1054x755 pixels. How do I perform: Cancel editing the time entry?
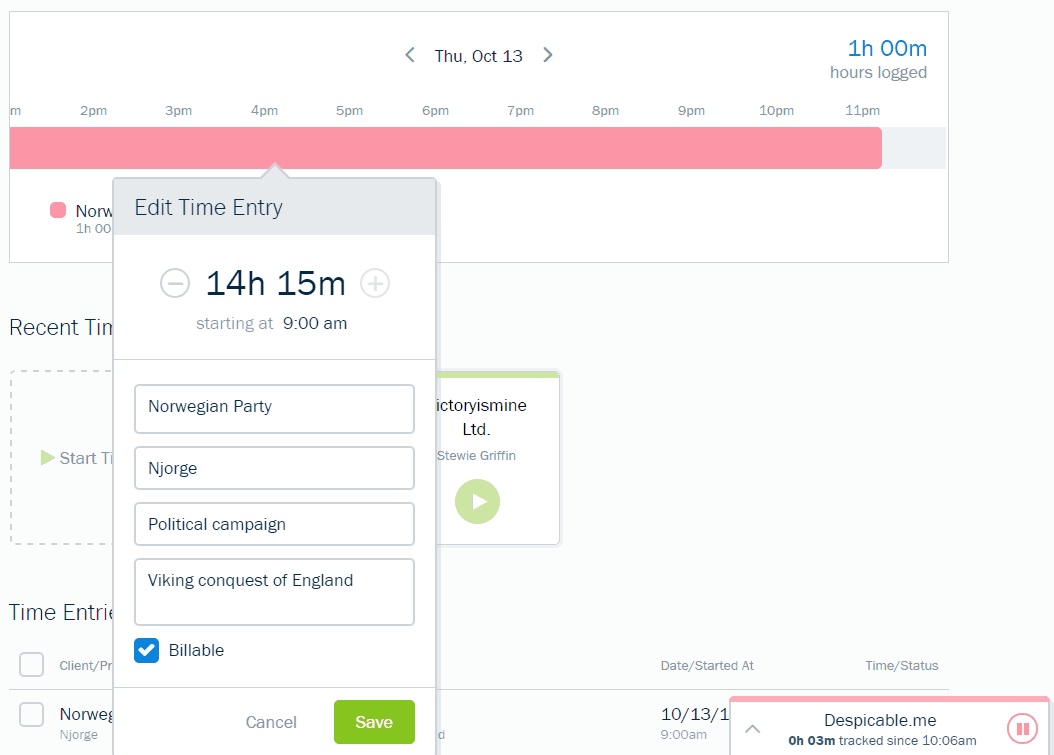[271, 721]
